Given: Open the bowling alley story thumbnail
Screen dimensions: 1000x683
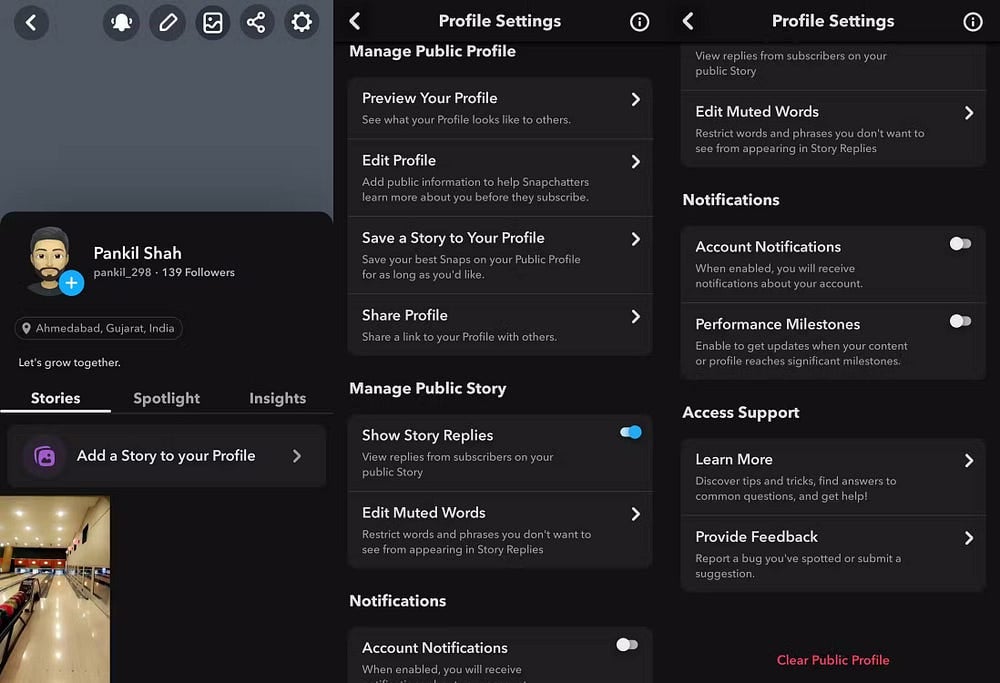Looking at the screenshot, I should point(55,588).
